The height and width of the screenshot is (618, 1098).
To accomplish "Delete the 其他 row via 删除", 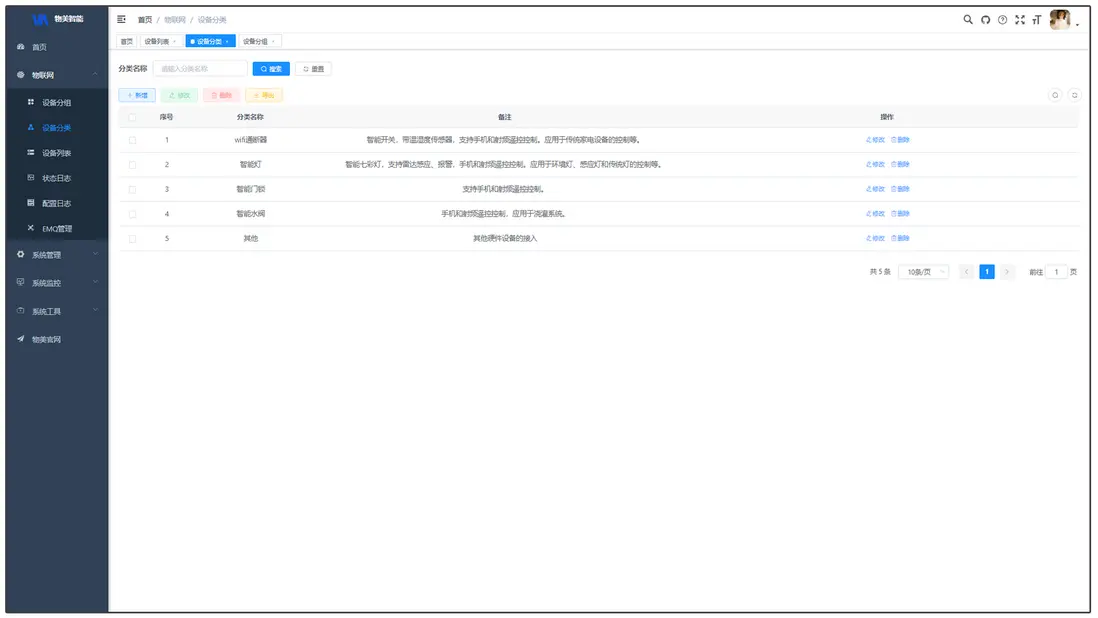I will [x=901, y=238].
